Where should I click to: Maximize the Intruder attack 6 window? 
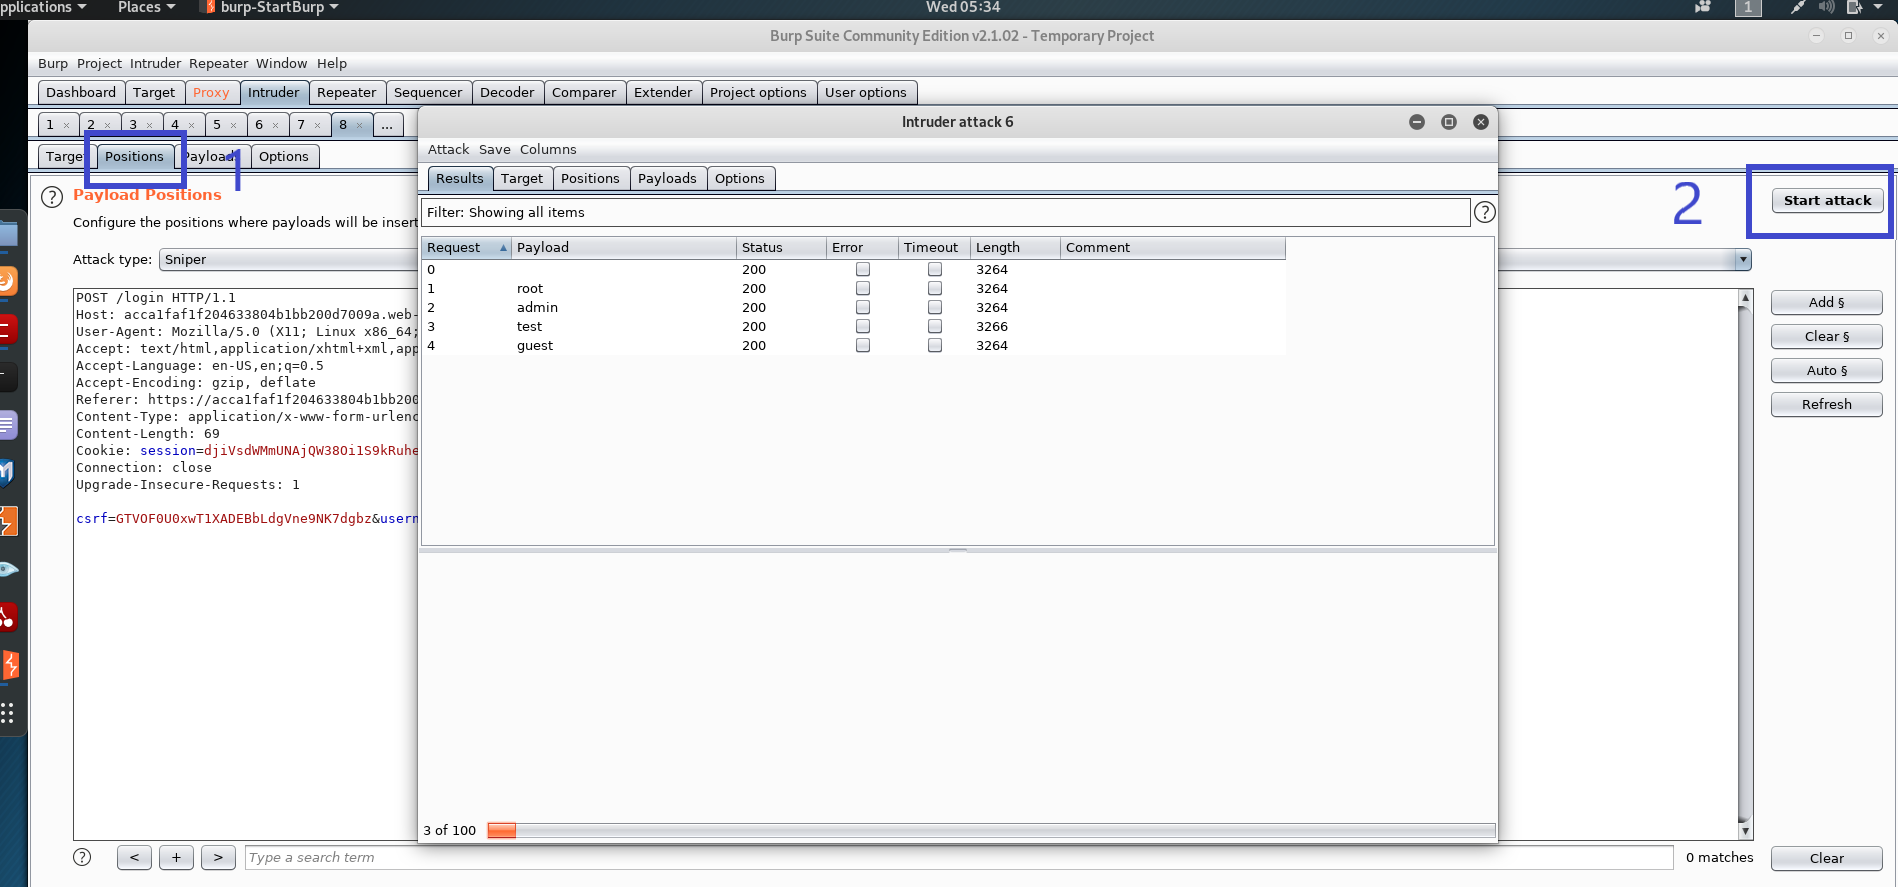tap(1449, 122)
